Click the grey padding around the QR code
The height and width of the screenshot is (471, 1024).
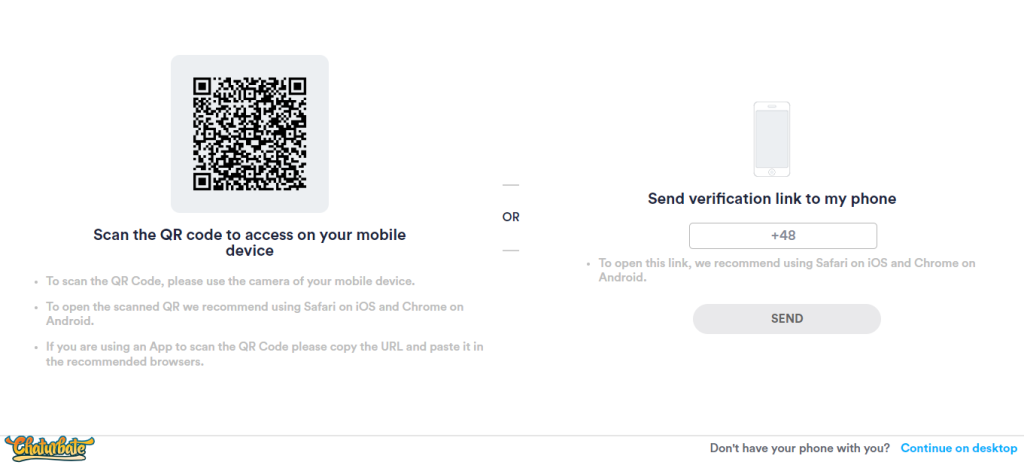click(x=181, y=200)
